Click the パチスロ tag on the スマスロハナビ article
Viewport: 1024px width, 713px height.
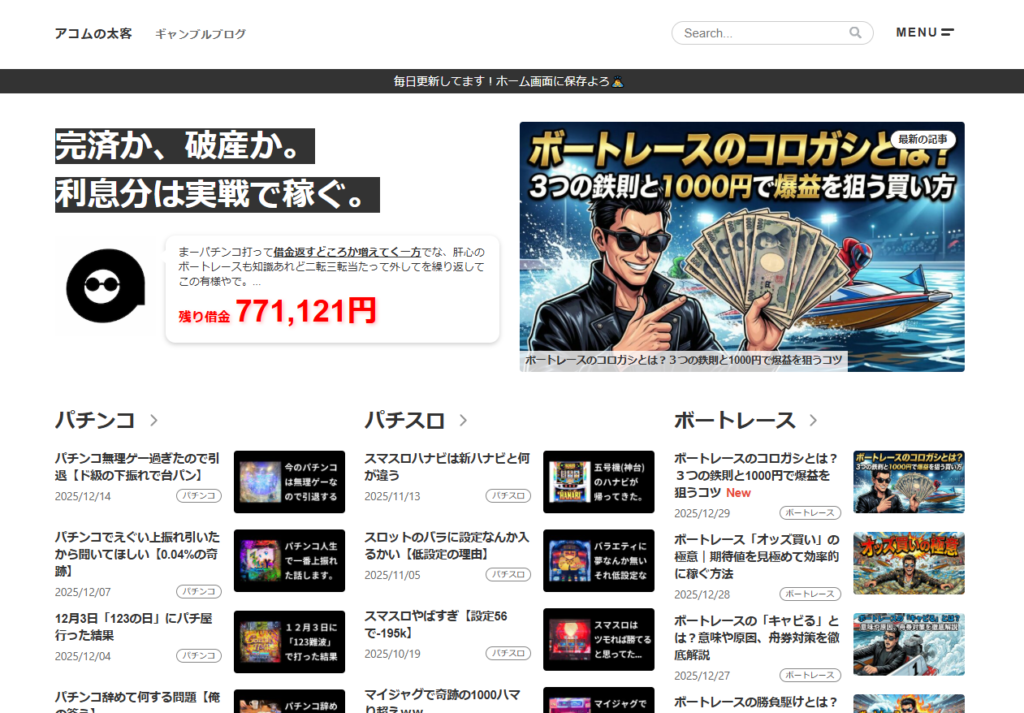[508, 493]
